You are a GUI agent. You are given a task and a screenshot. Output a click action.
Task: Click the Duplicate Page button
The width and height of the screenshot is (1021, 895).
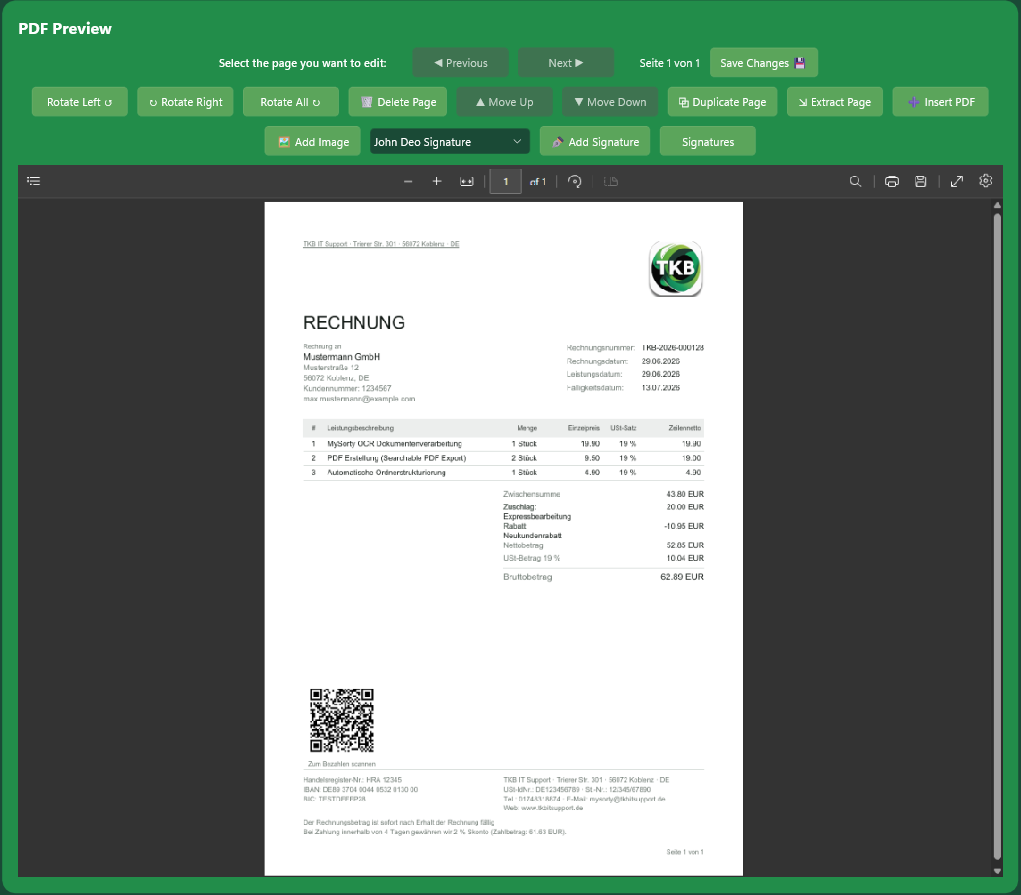pyautogui.click(x=722, y=102)
